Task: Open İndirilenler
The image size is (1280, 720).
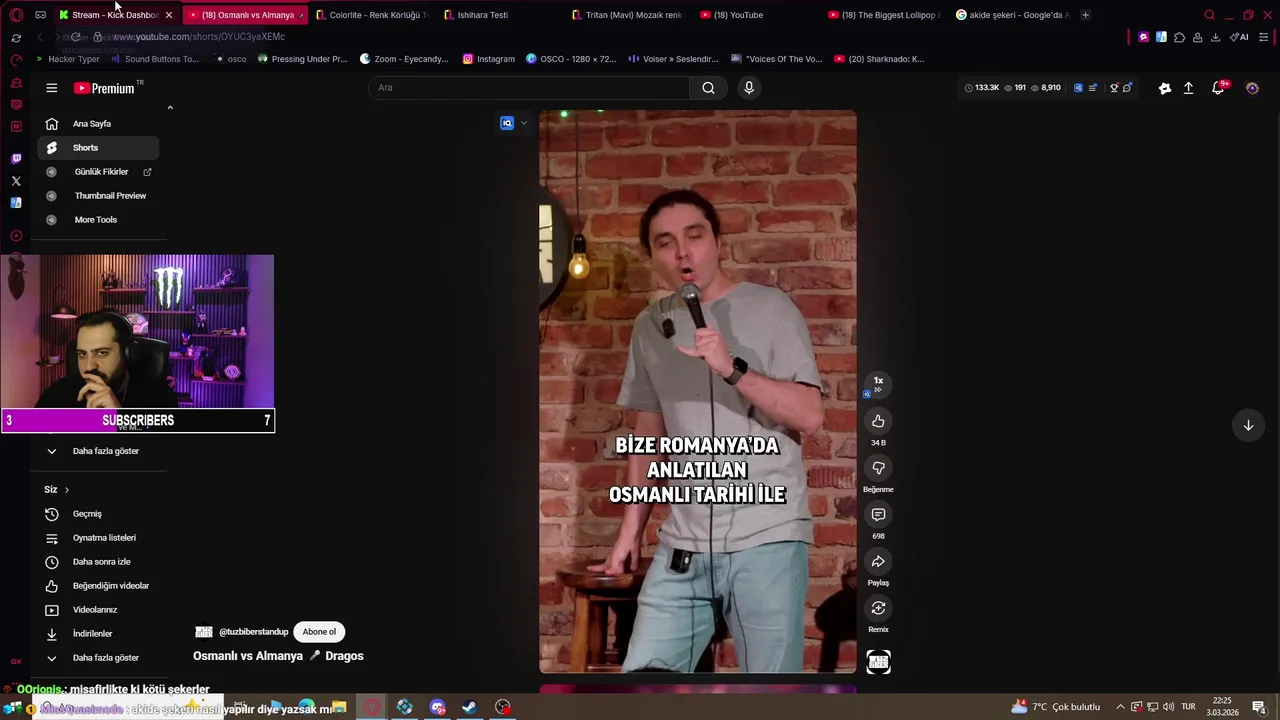Action: click(98, 634)
